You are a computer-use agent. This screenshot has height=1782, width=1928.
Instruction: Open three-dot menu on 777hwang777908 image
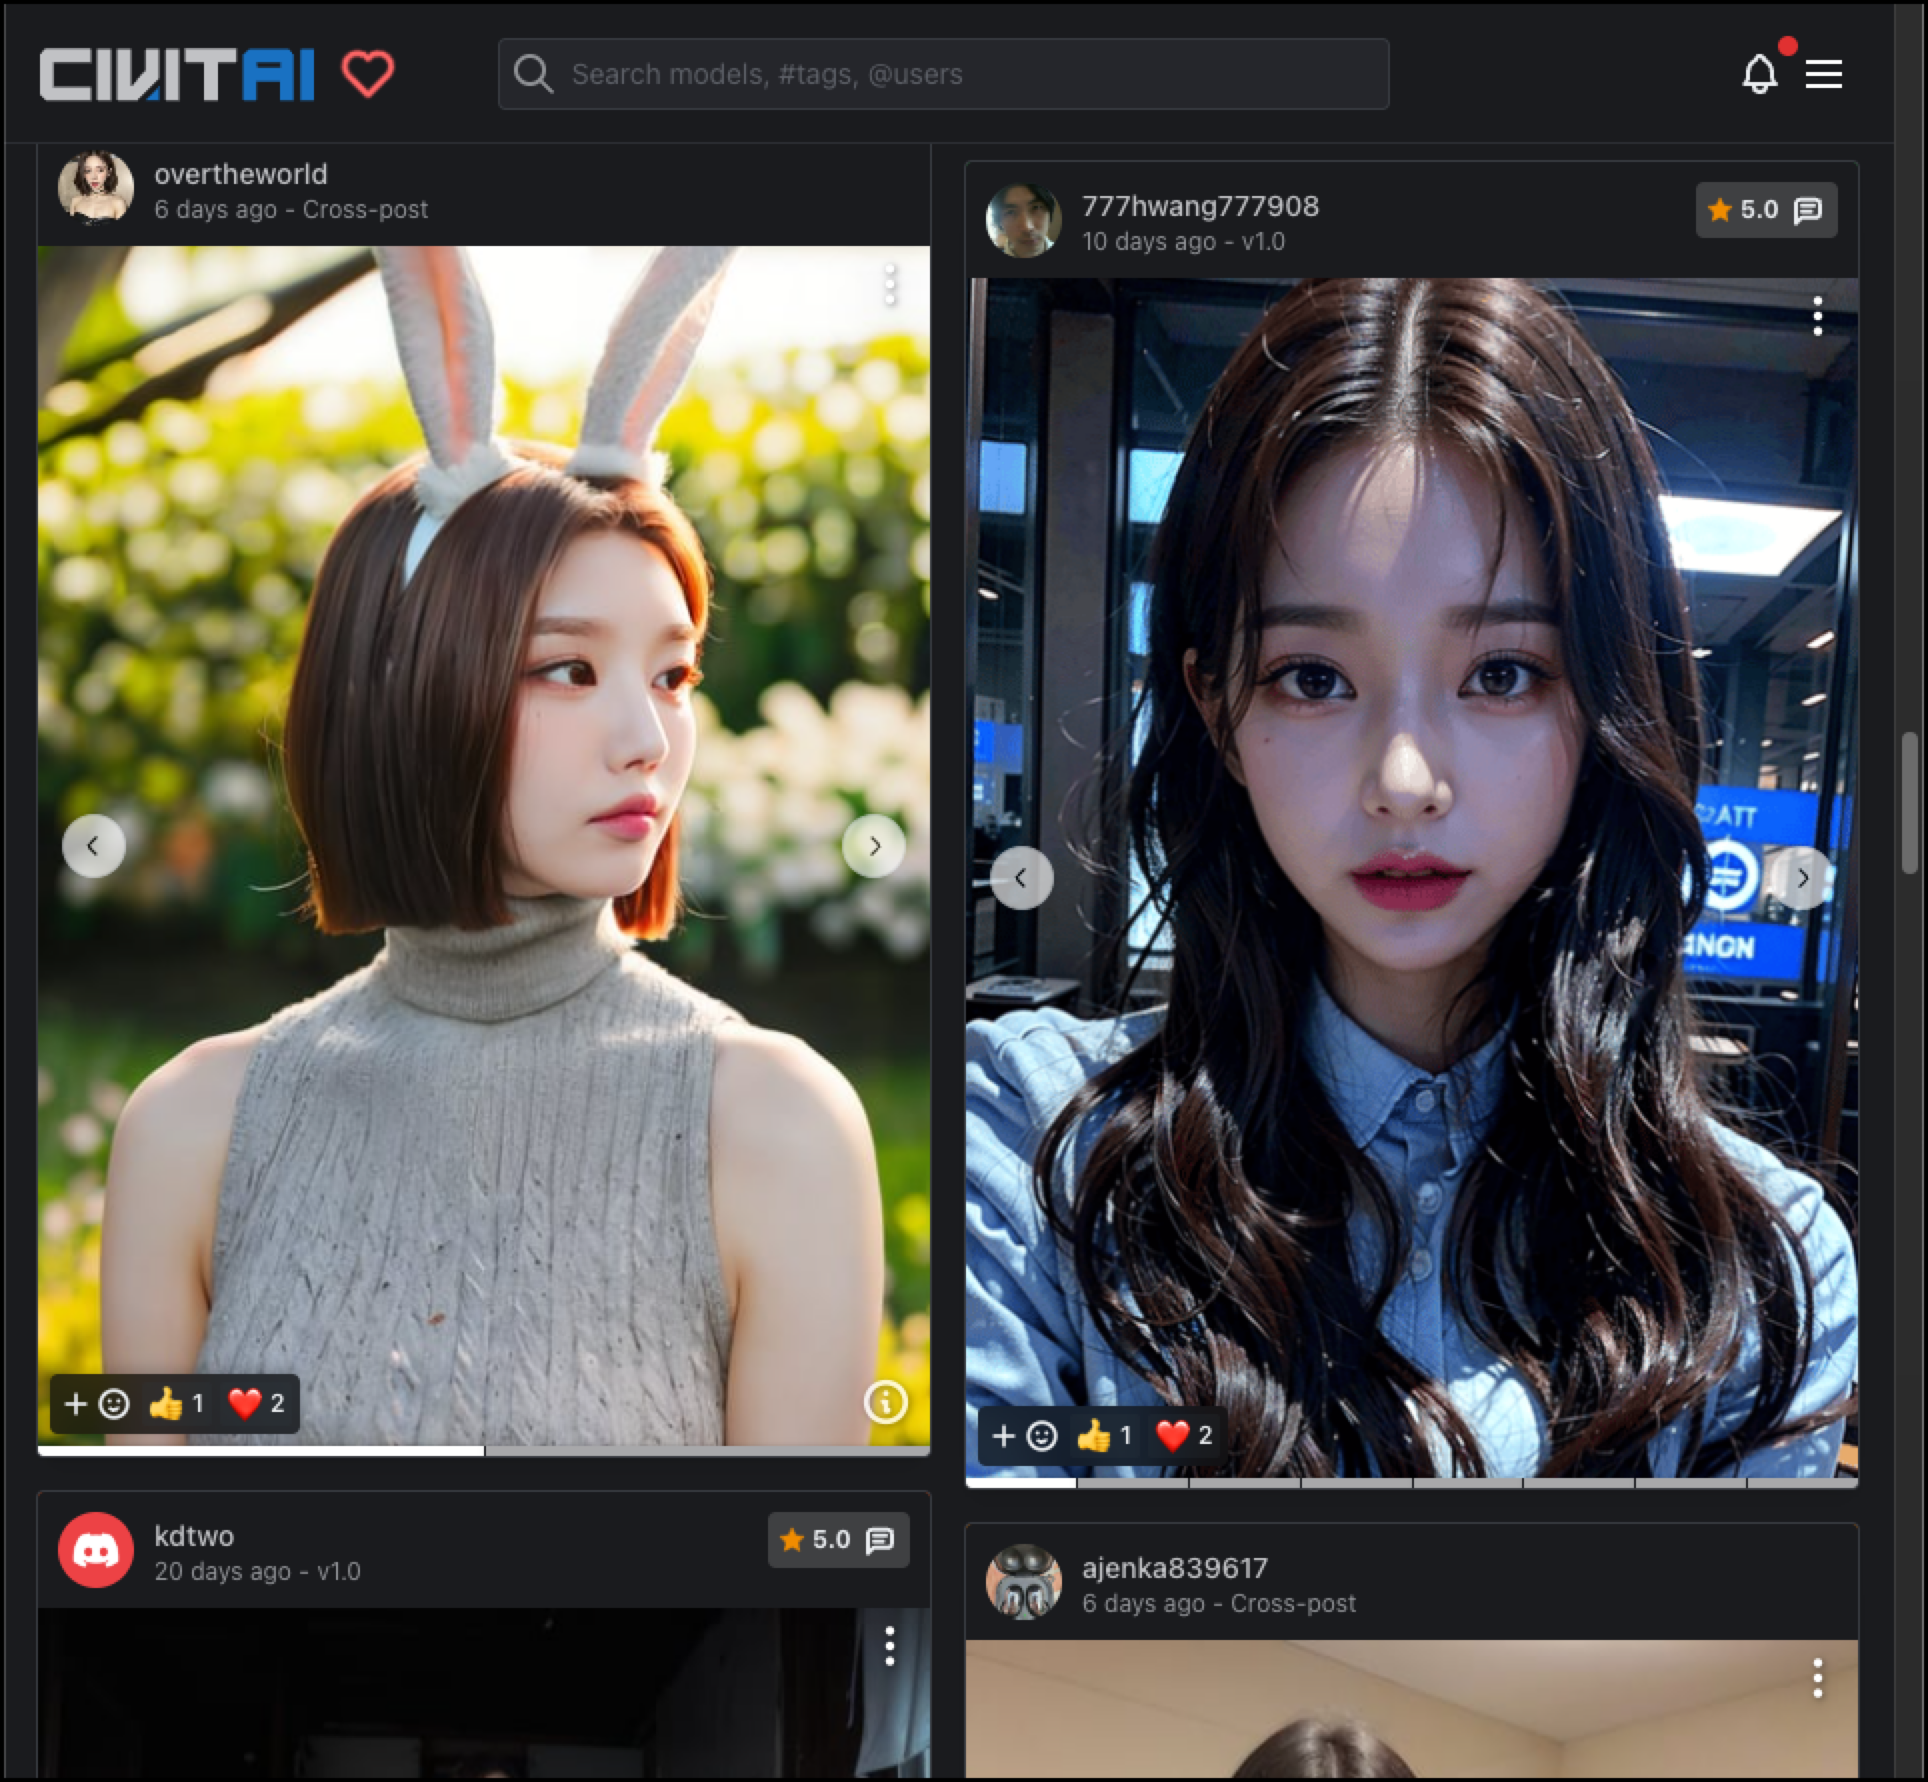tap(1817, 317)
